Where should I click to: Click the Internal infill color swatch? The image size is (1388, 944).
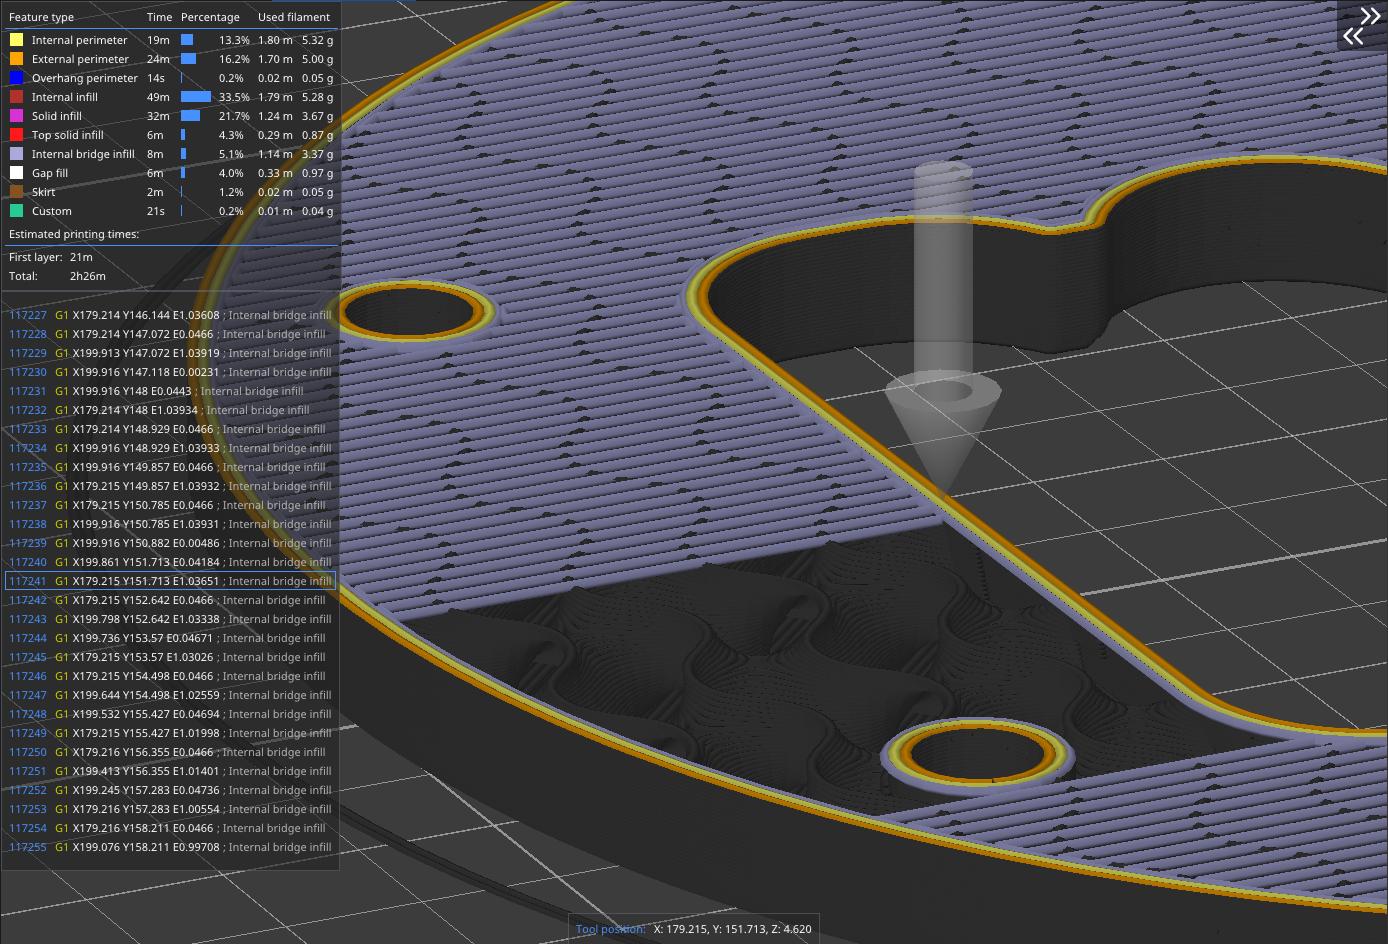pyautogui.click(x=15, y=97)
